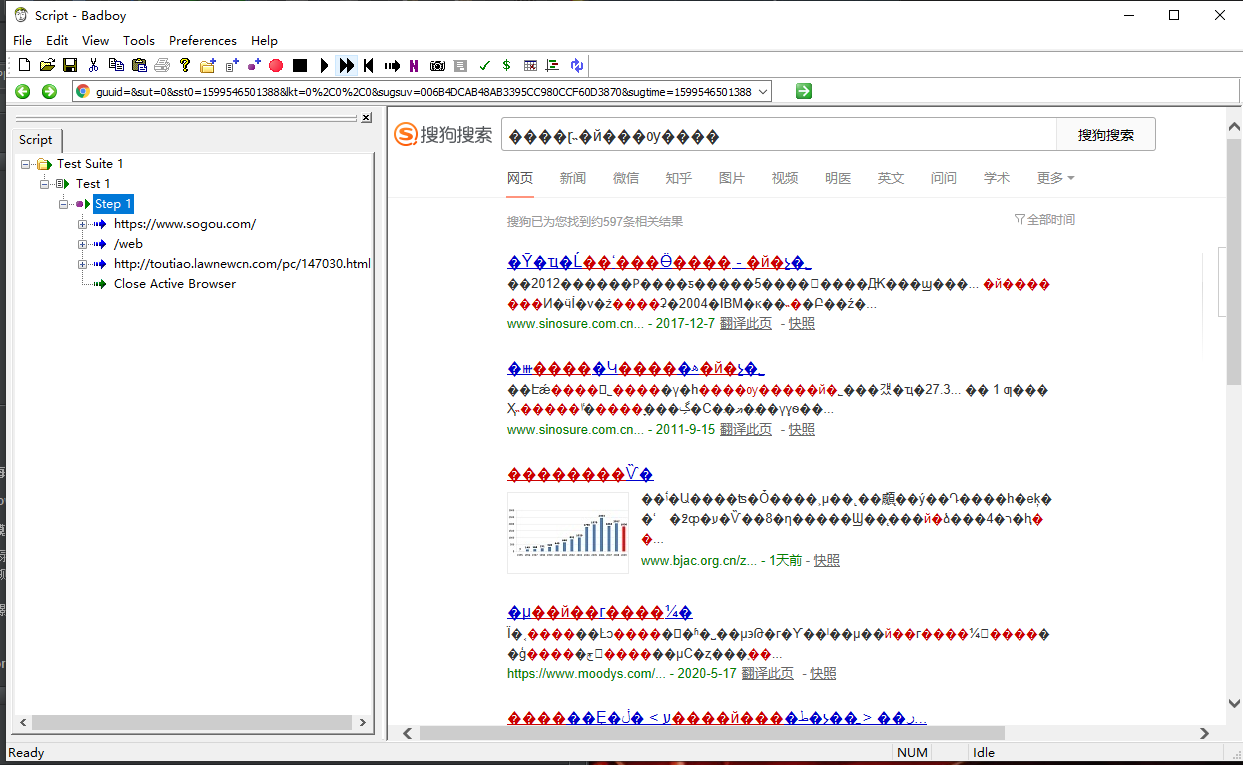Open the URL address dropdown arrow

coord(763,91)
